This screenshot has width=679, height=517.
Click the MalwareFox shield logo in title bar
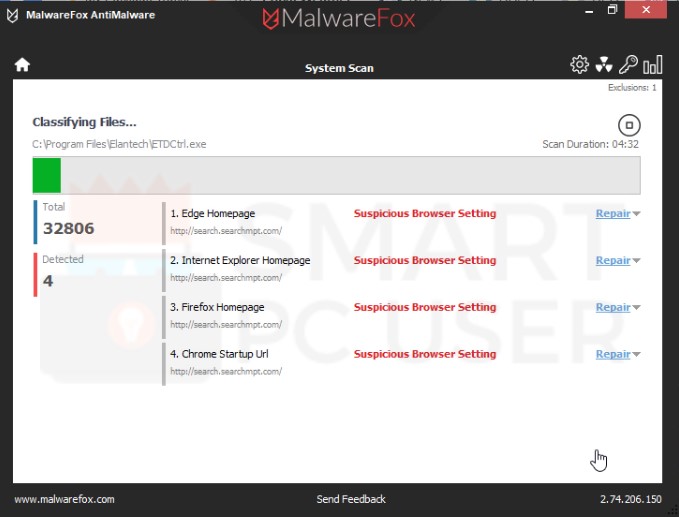(13, 15)
